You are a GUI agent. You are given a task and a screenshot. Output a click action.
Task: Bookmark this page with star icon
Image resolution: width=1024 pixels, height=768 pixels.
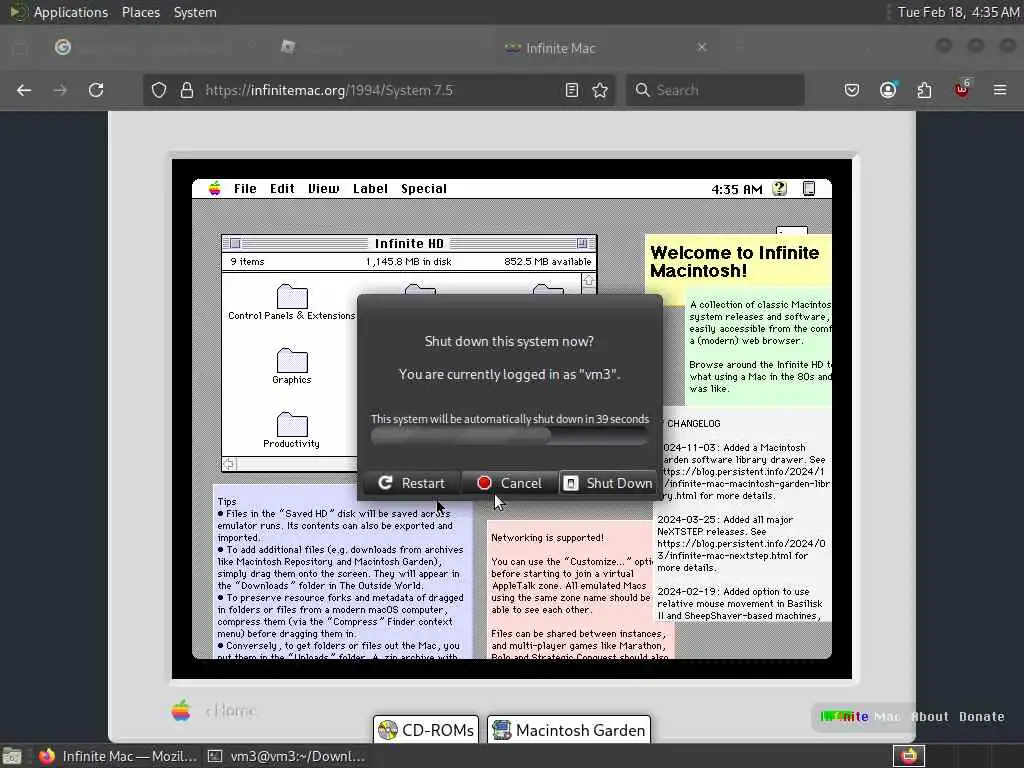[x=600, y=90]
